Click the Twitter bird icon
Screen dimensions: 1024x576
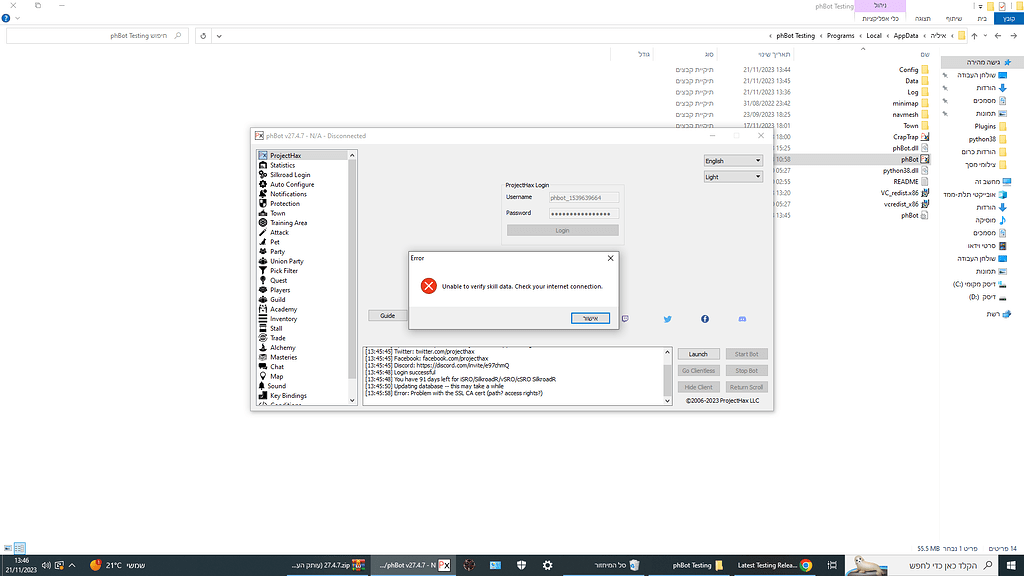pyautogui.click(x=667, y=319)
